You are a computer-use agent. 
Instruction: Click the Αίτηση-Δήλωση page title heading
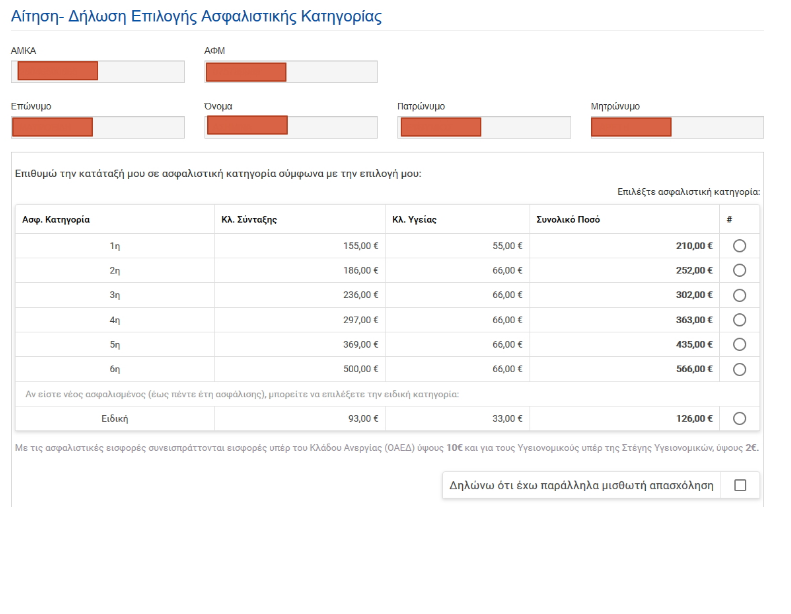pos(195,17)
